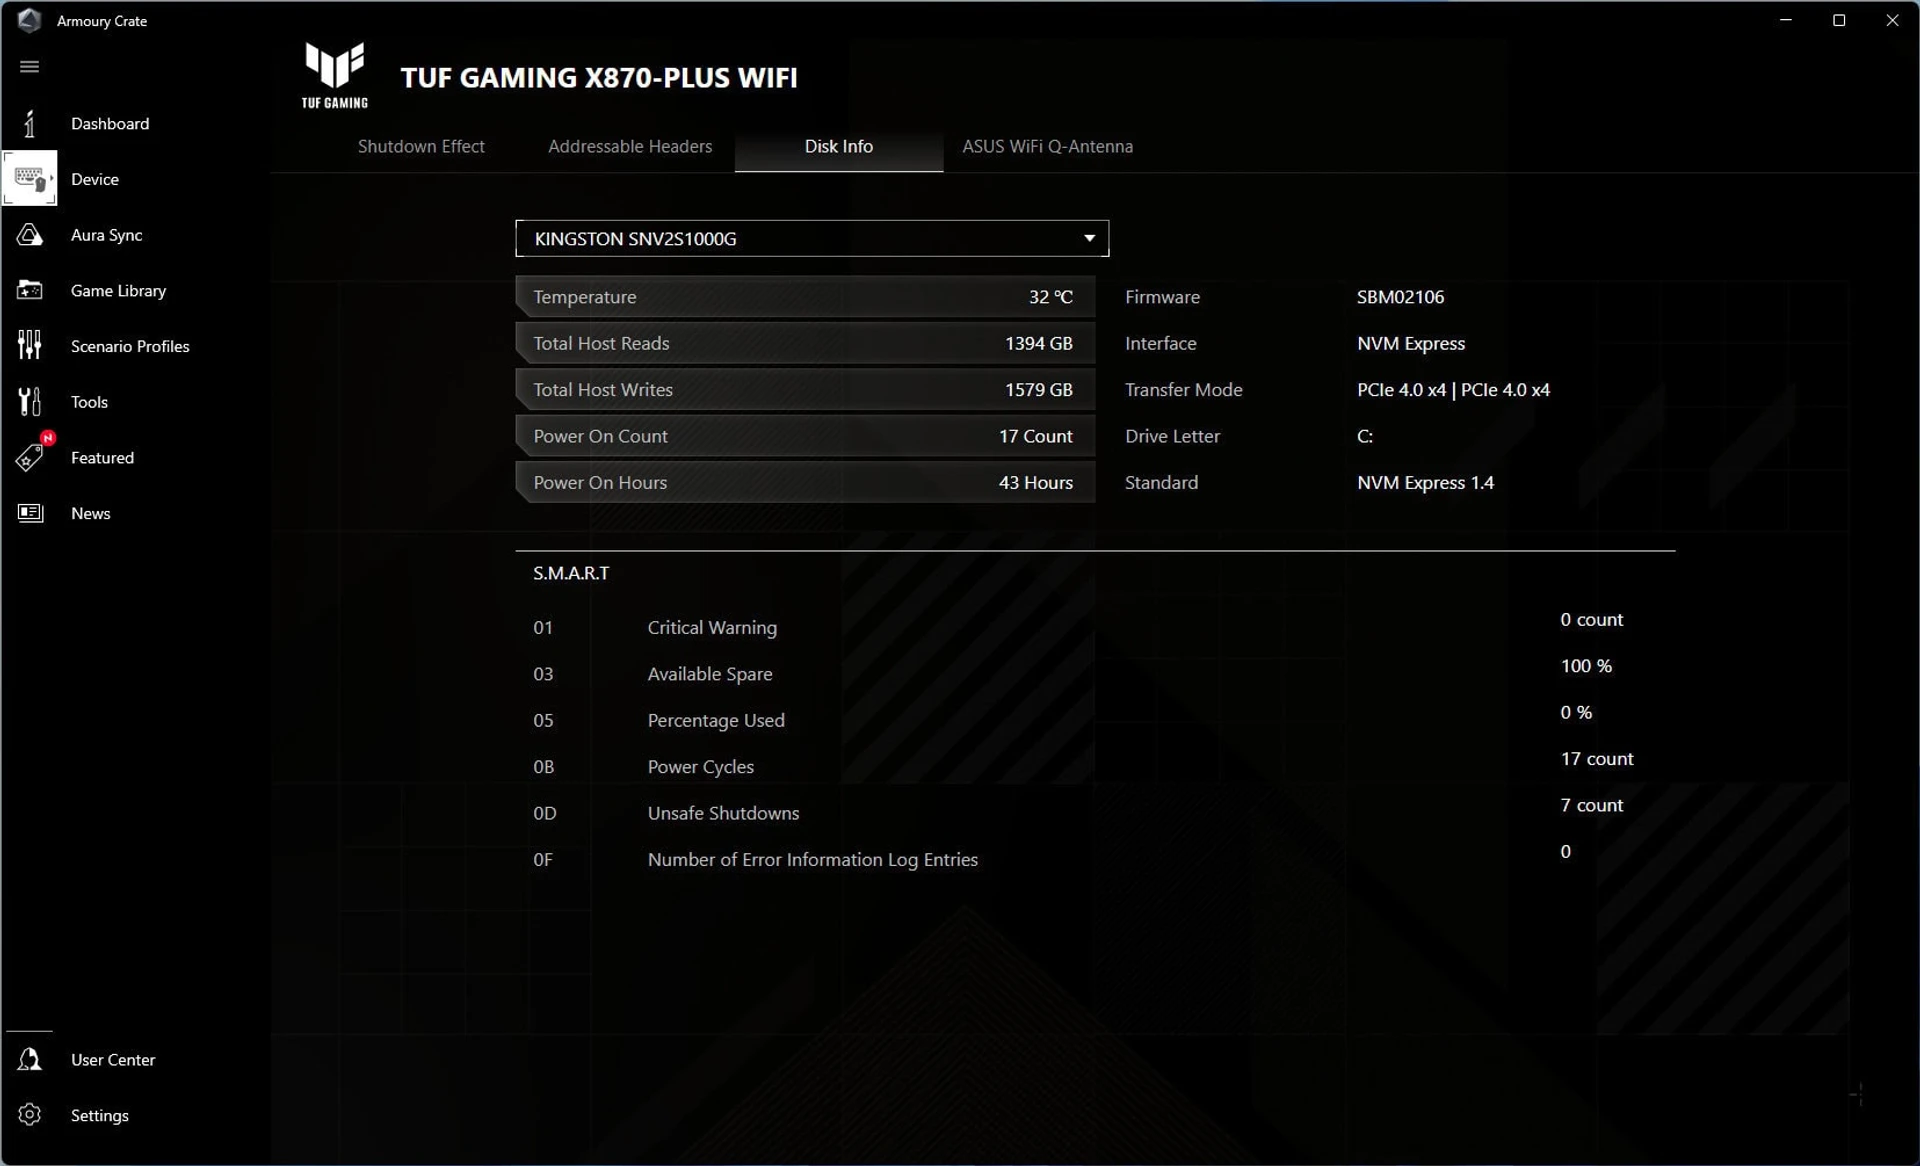The height and width of the screenshot is (1166, 1920).
Task: Switch to the Shutdown Effect tab
Action: tap(421, 146)
